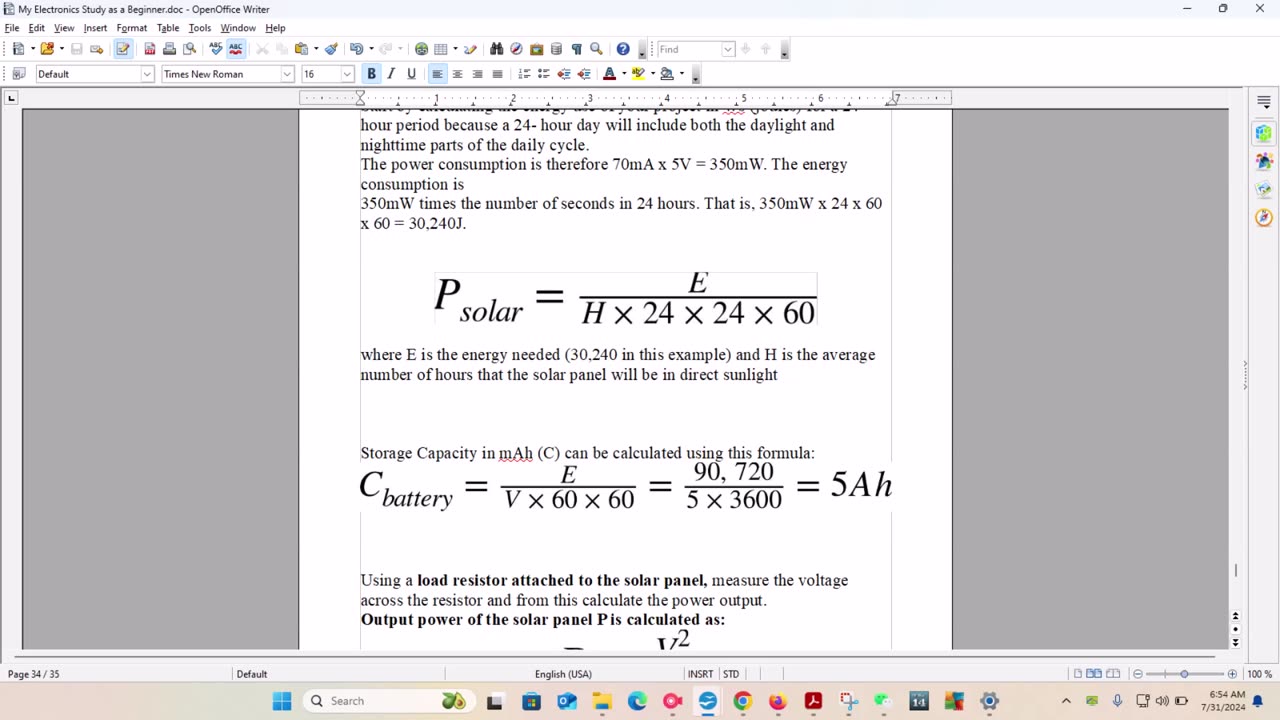Expand the Times New Roman font dropdown
The width and height of the screenshot is (1280, 720).
pyautogui.click(x=287, y=74)
